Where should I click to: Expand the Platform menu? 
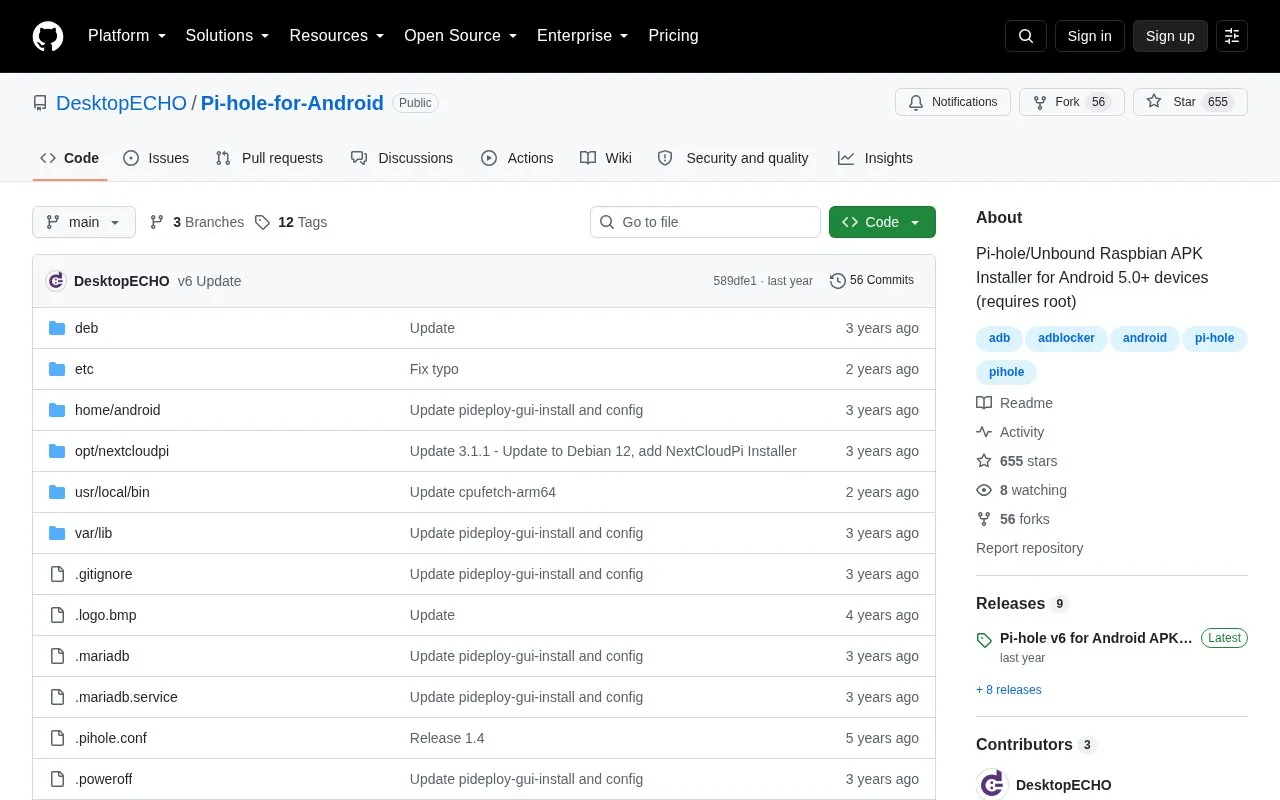tap(127, 36)
